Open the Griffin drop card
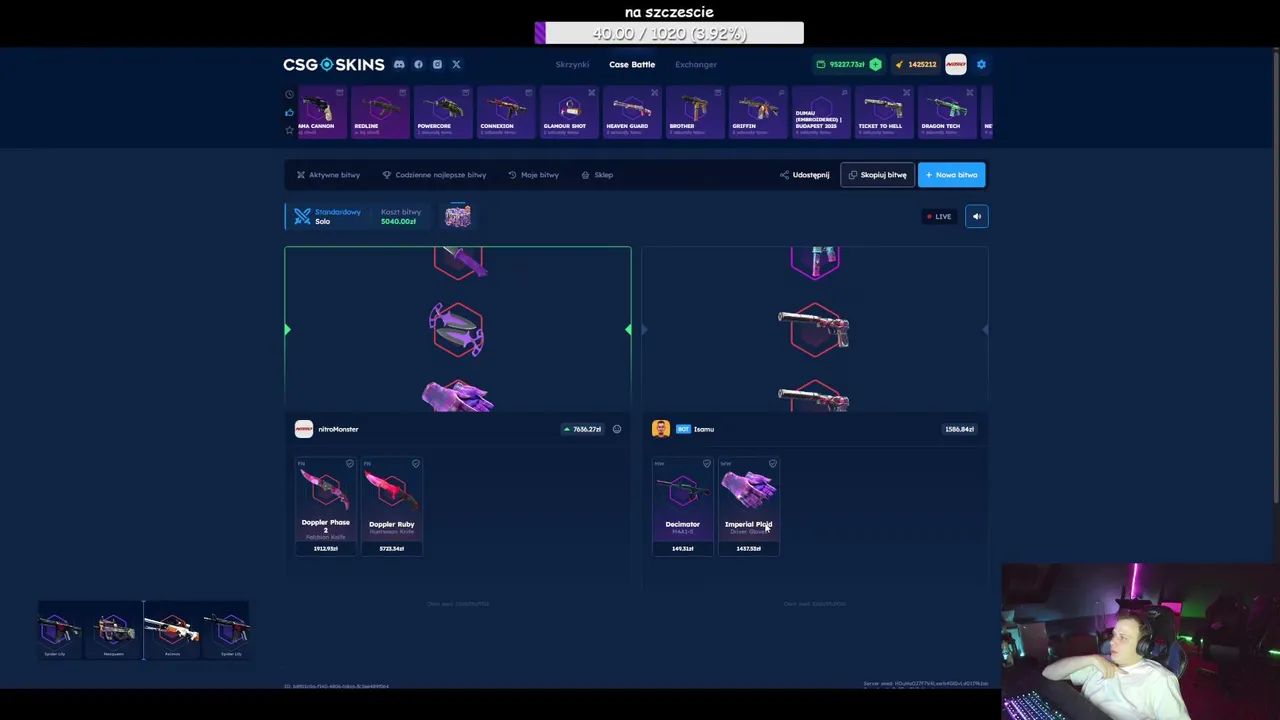This screenshot has height=720, width=1280. tap(756, 112)
